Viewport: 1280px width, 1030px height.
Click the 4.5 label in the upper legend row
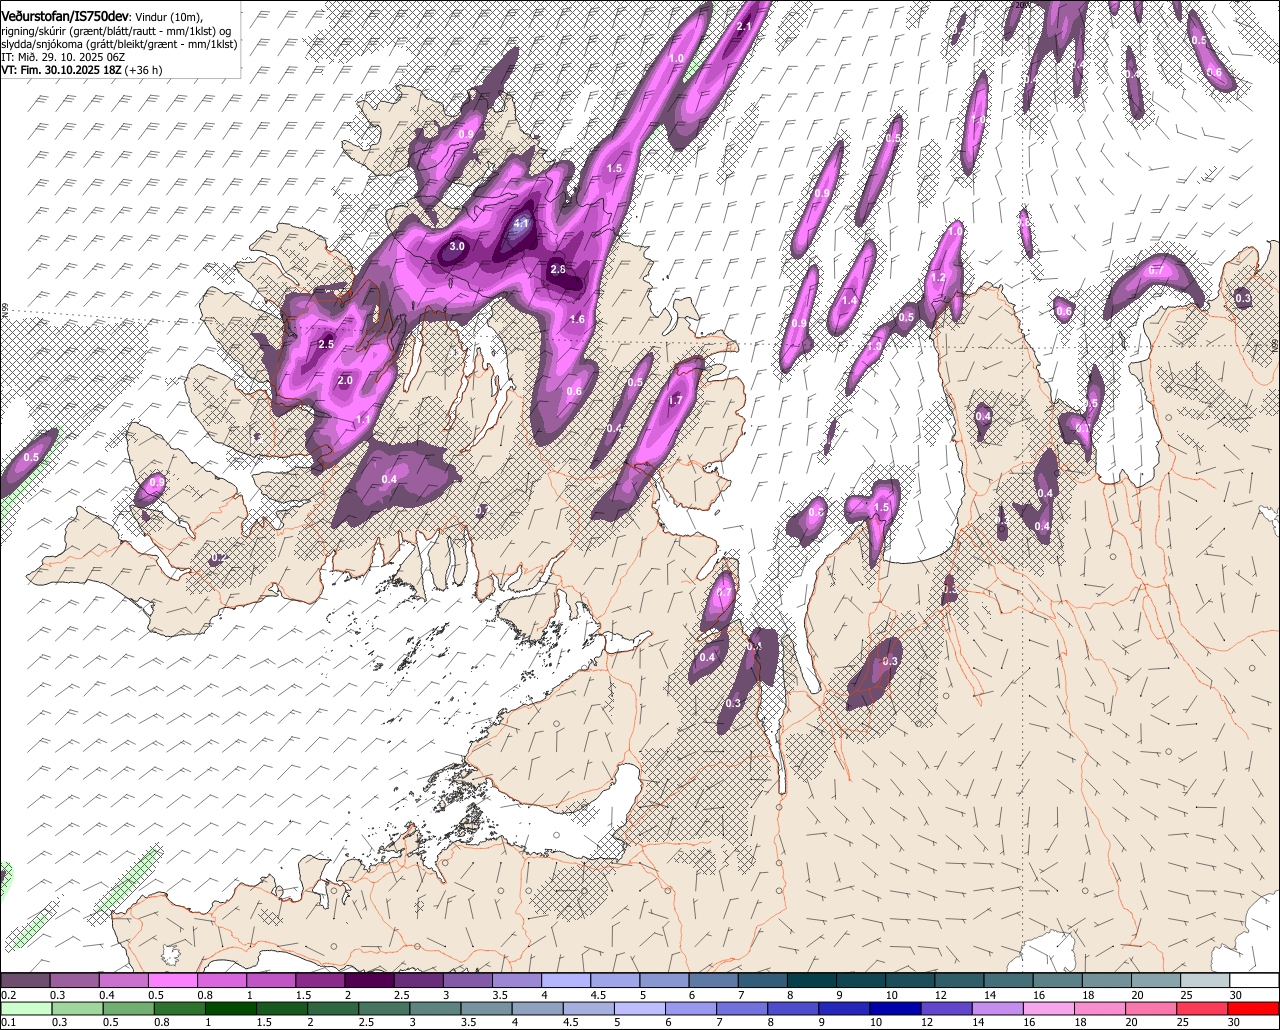coord(598,995)
